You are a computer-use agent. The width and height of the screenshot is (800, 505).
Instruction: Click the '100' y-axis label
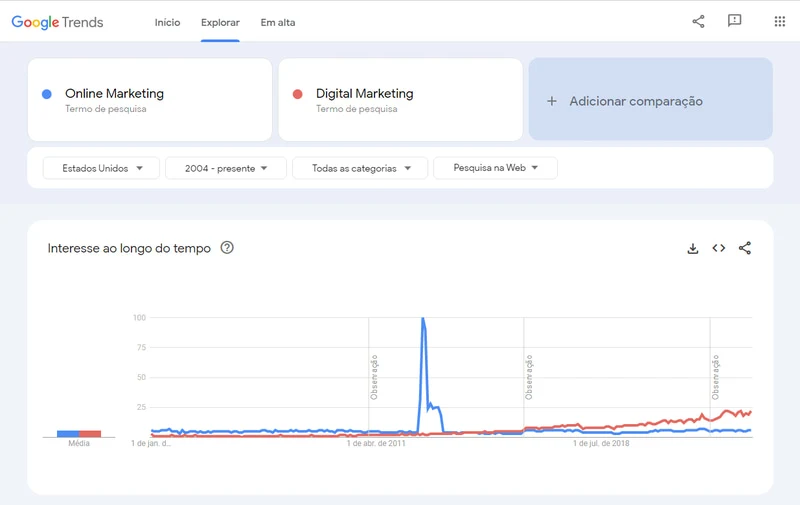click(x=139, y=317)
